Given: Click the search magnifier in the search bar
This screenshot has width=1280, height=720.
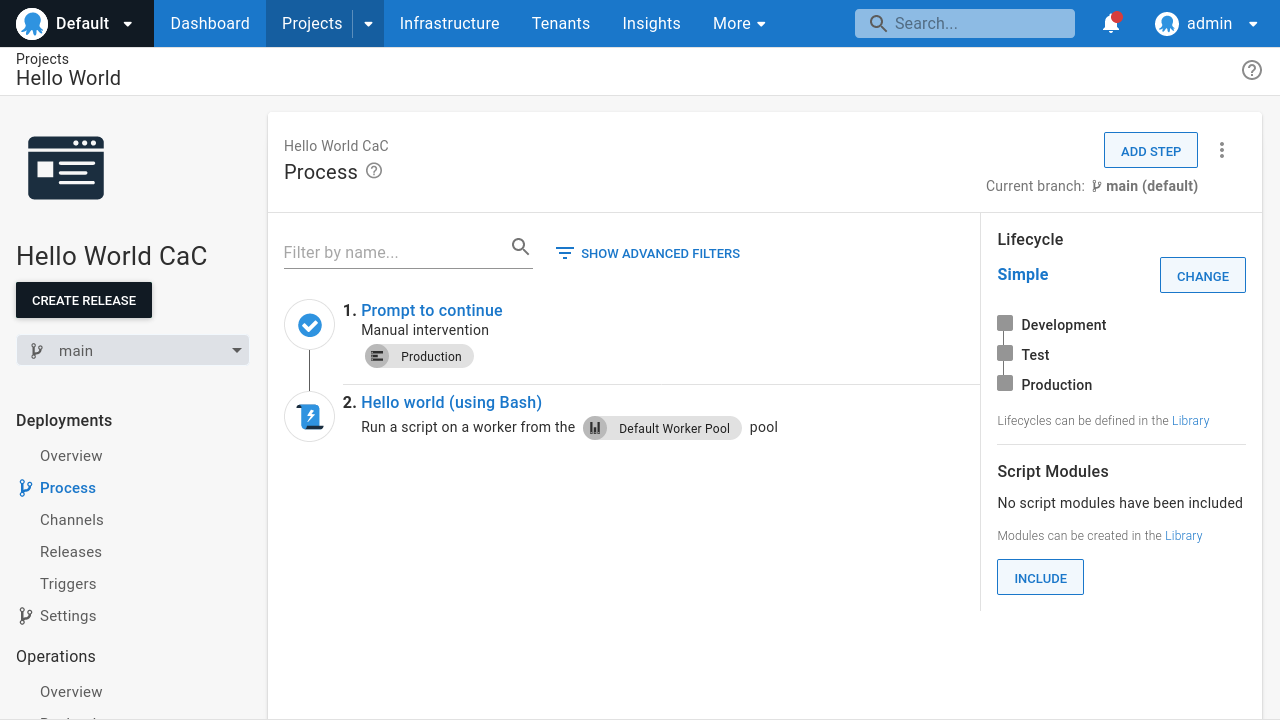Looking at the screenshot, I should pyautogui.click(x=878, y=23).
